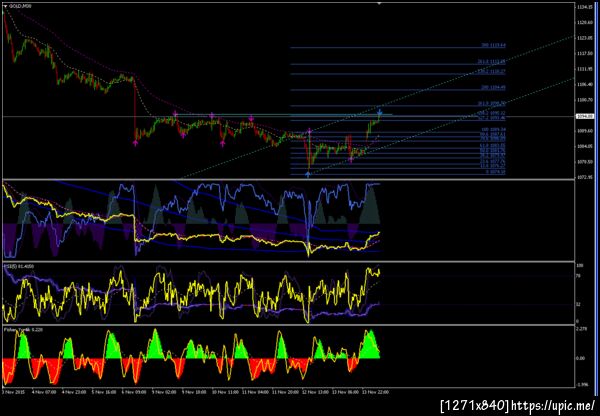Click price axis label 1128.60
This screenshot has height=416, width=600.
point(585,23)
